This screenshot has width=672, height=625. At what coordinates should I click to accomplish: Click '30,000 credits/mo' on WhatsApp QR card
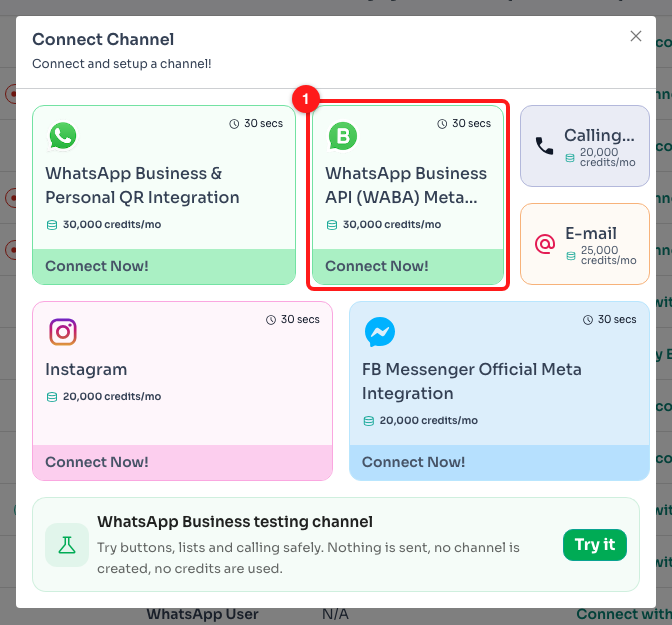[x=112, y=225]
